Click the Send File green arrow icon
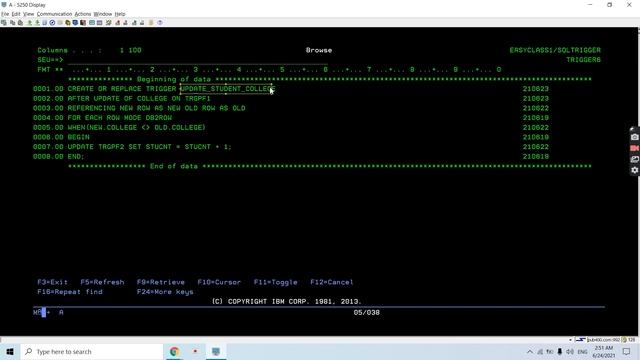 coord(29,23)
